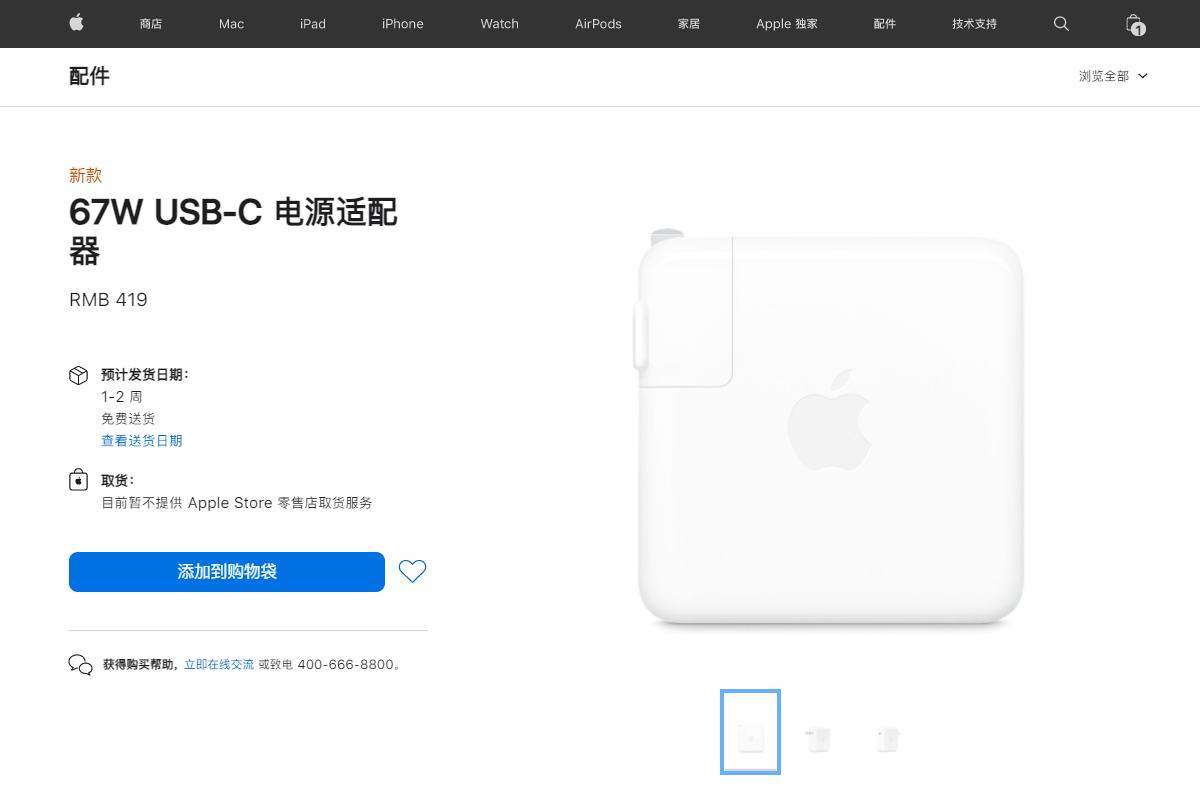Click the delivery box icon
1200x800 pixels.
[78, 375]
